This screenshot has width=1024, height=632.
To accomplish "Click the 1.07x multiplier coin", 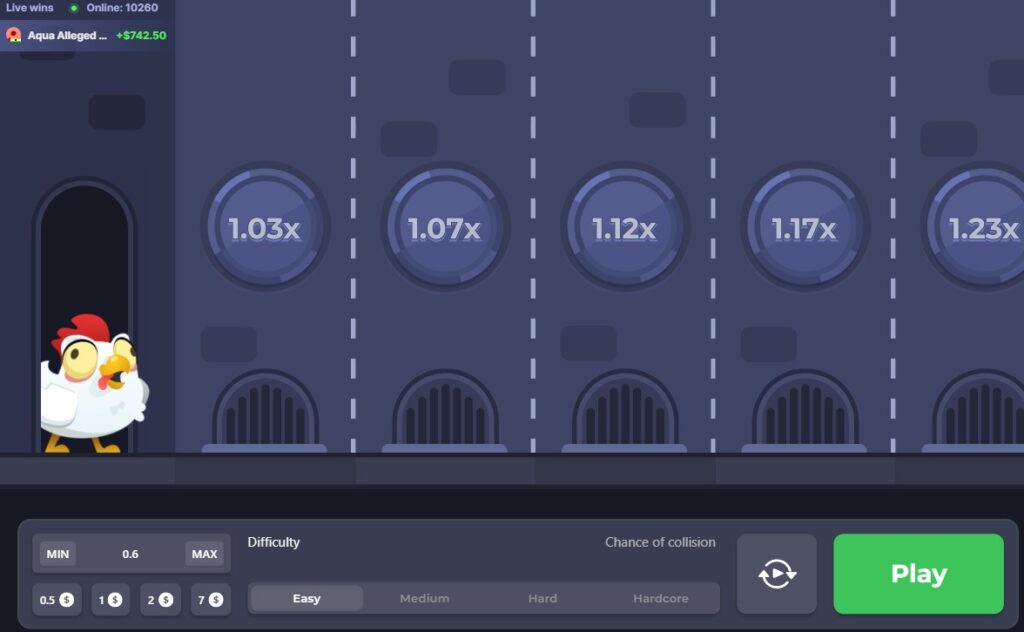I will click(445, 228).
